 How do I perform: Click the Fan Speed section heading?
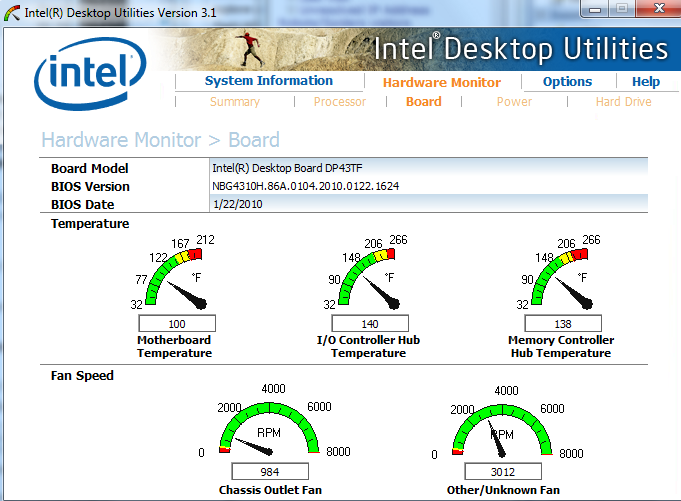pyautogui.click(x=82, y=376)
